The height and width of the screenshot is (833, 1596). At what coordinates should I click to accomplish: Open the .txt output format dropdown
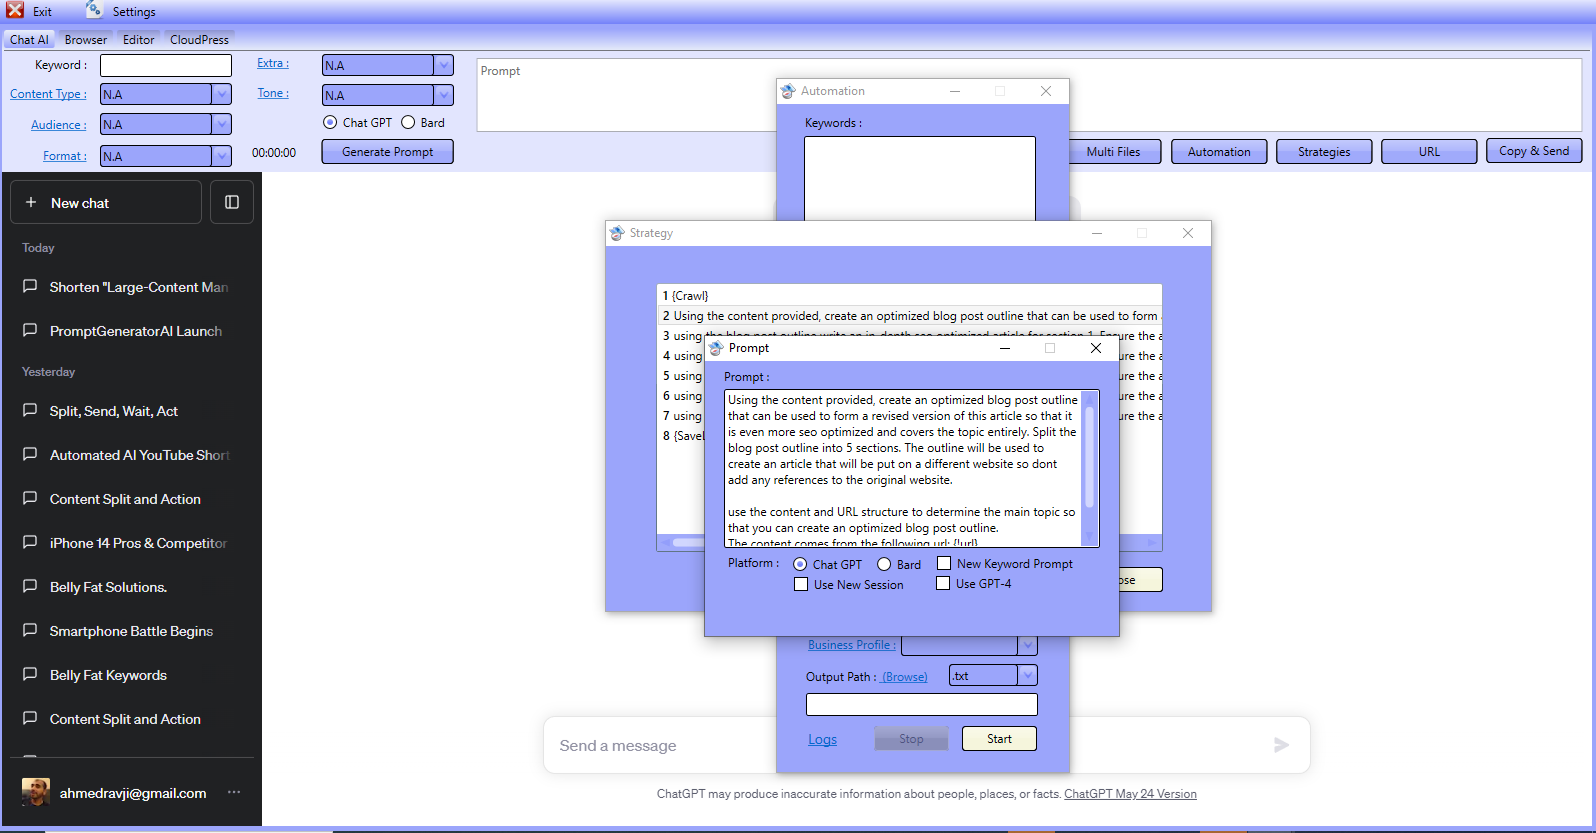pos(1028,675)
